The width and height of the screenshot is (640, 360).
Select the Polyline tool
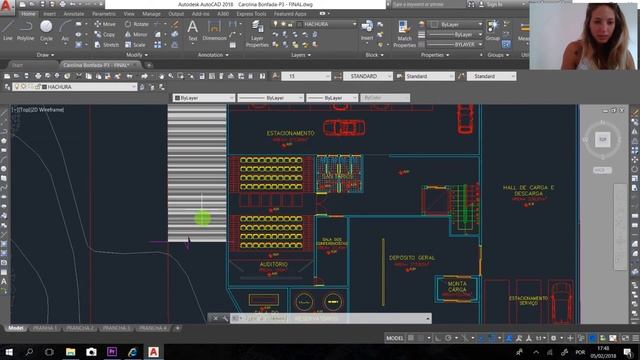(25, 31)
